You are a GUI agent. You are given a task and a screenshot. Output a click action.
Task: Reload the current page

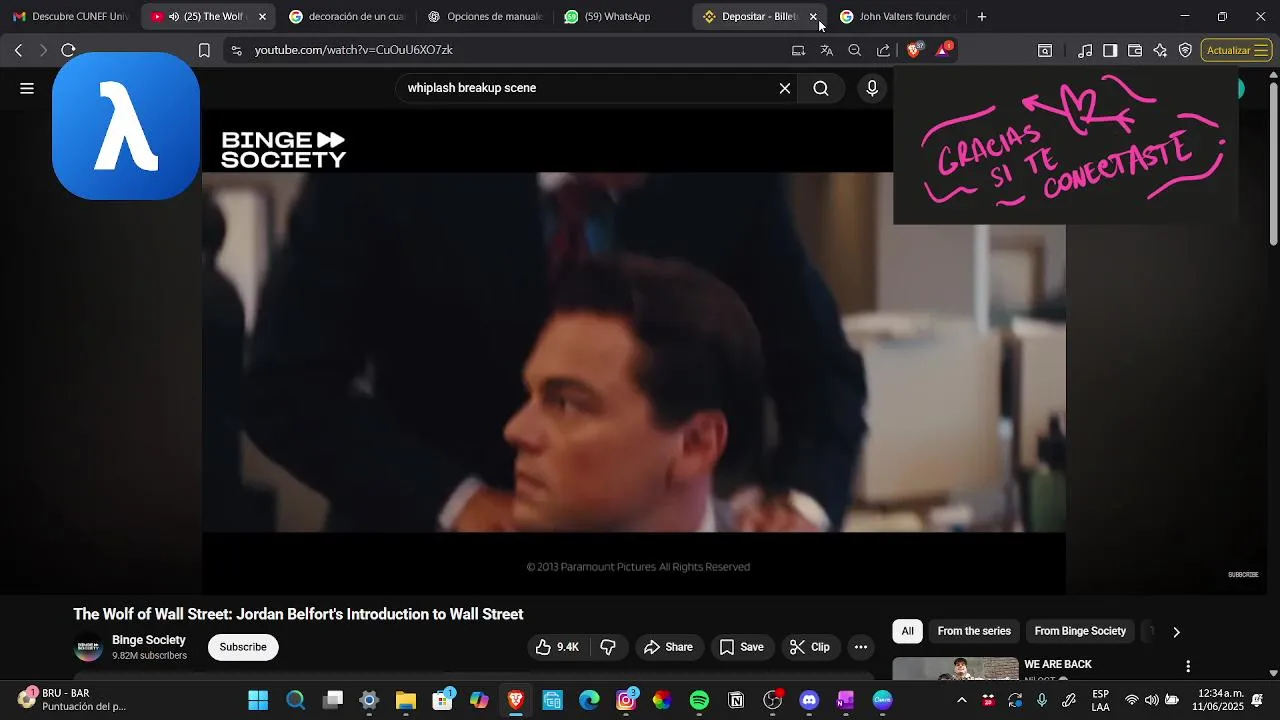click(x=68, y=50)
